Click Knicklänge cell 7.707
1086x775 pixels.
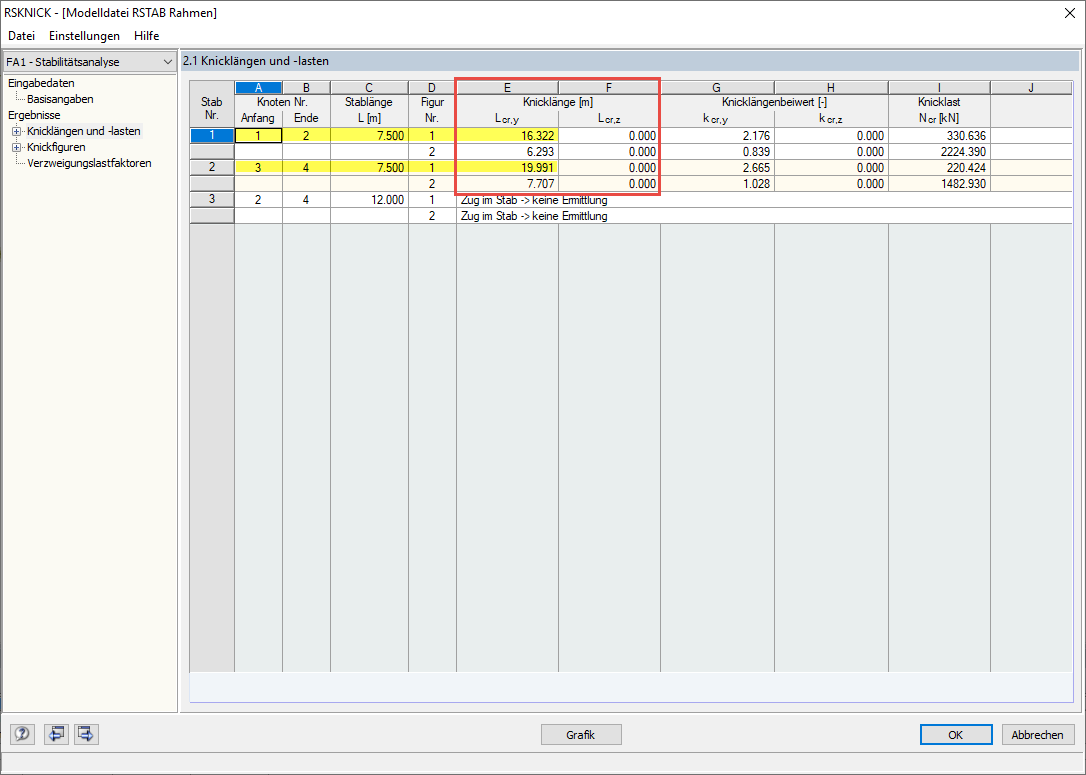[508, 184]
